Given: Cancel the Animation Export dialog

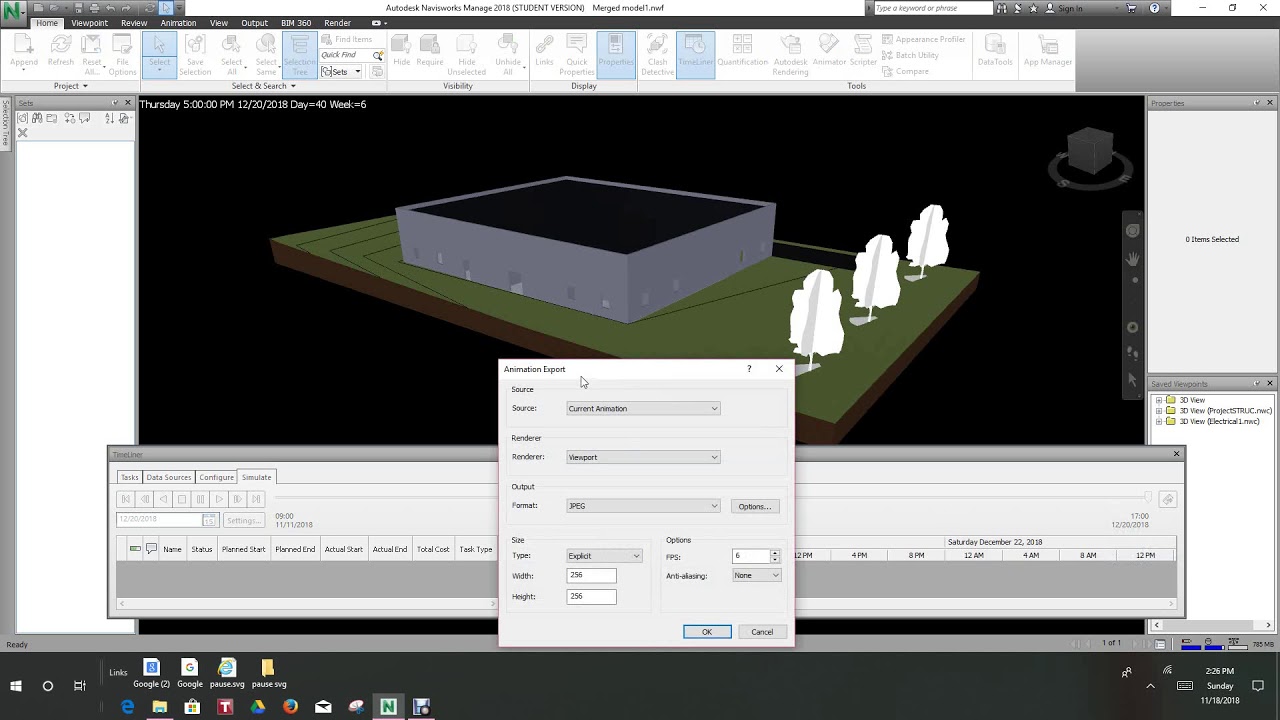Looking at the screenshot, I should click(762, 632).
